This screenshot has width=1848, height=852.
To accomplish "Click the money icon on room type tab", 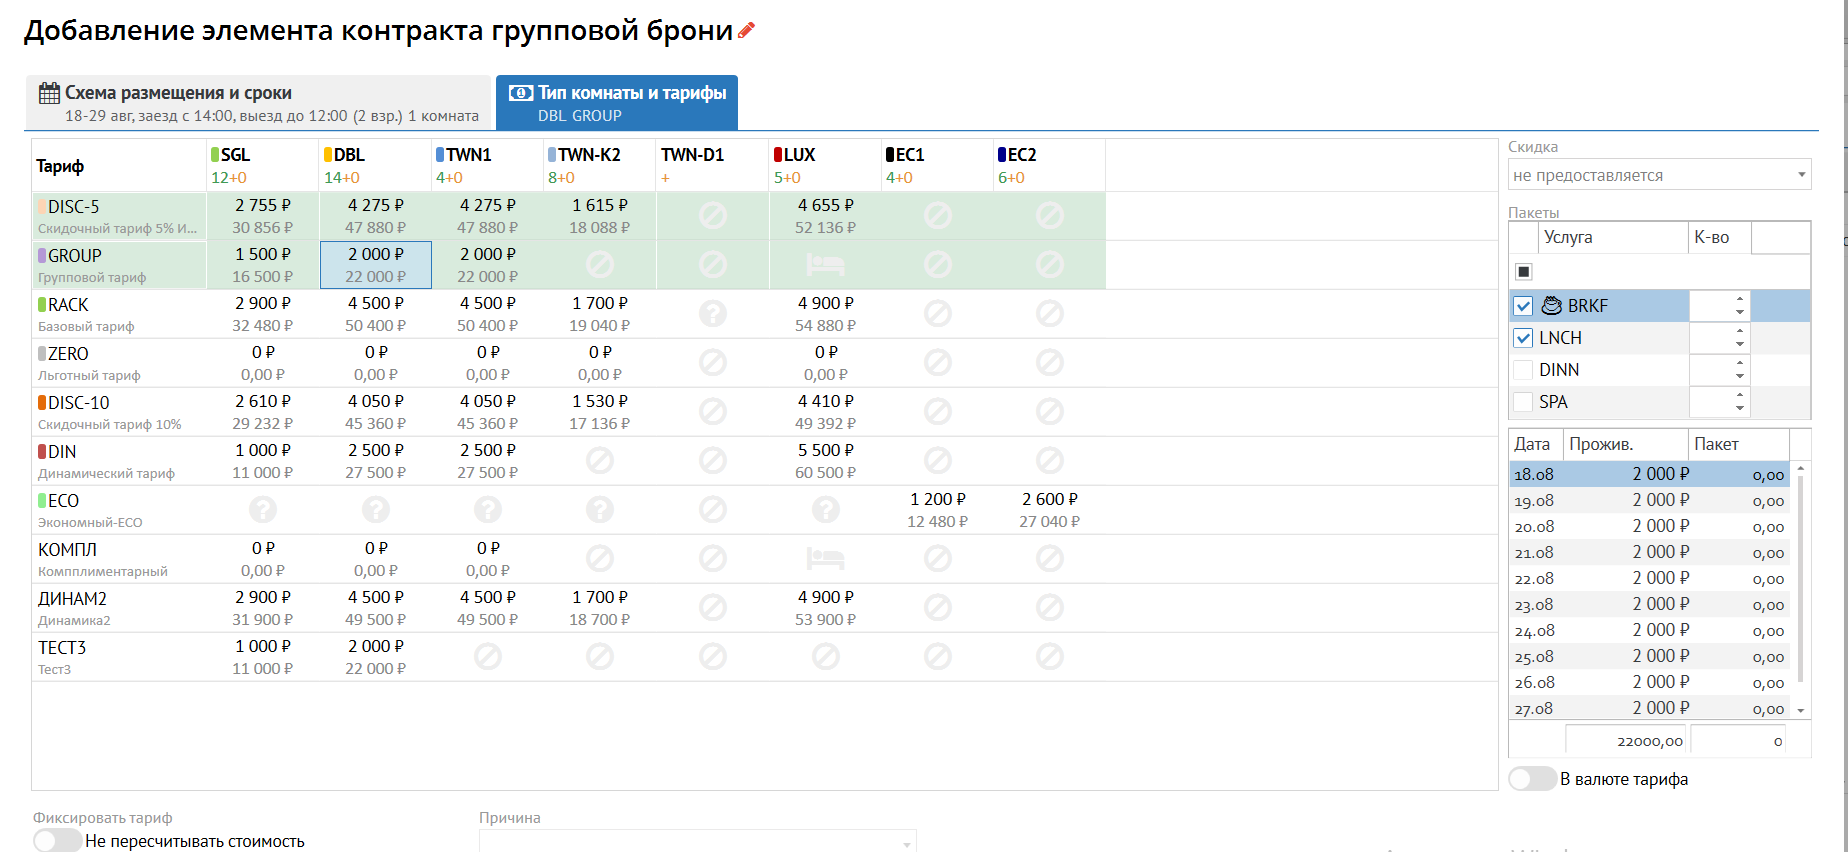I will click(x=520, y=93).
